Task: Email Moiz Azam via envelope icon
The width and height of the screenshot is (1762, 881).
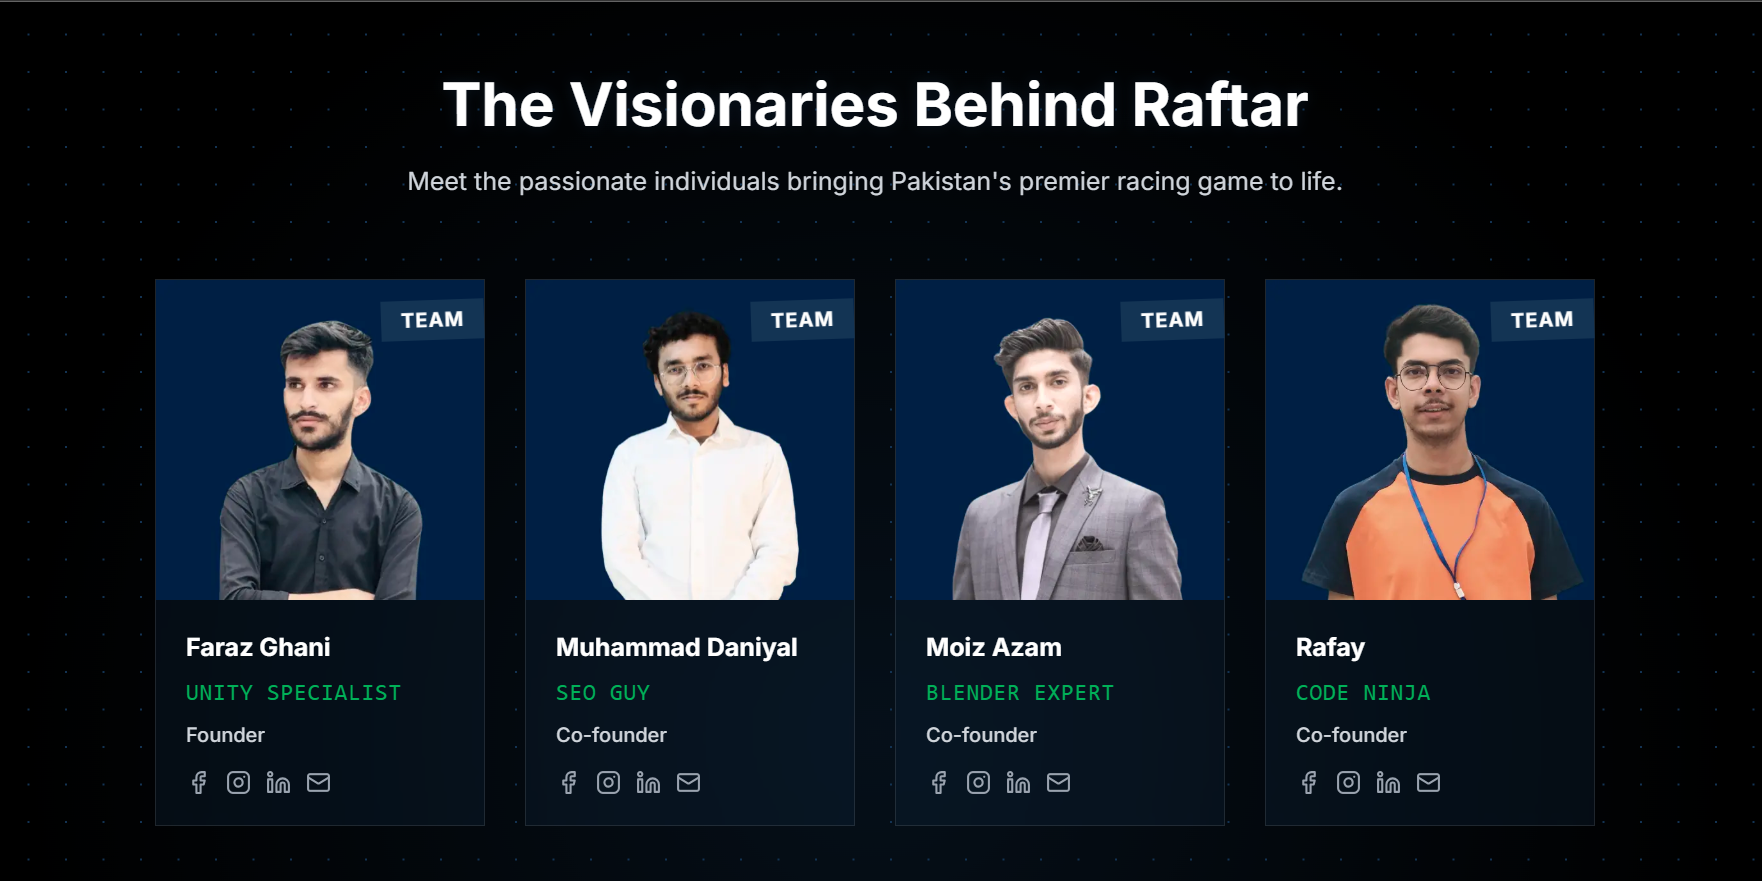Action: pyautogui.click(x=1058, y=783)
